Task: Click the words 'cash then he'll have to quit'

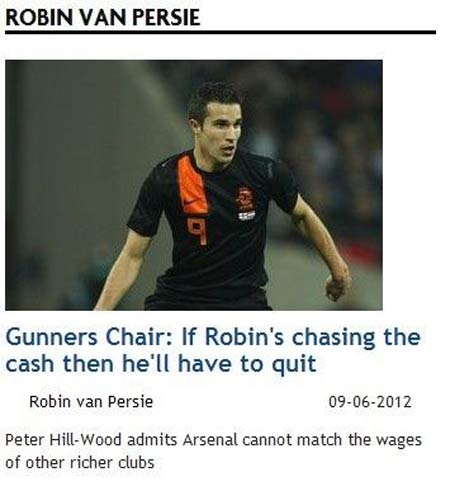Action: point(161,363)
